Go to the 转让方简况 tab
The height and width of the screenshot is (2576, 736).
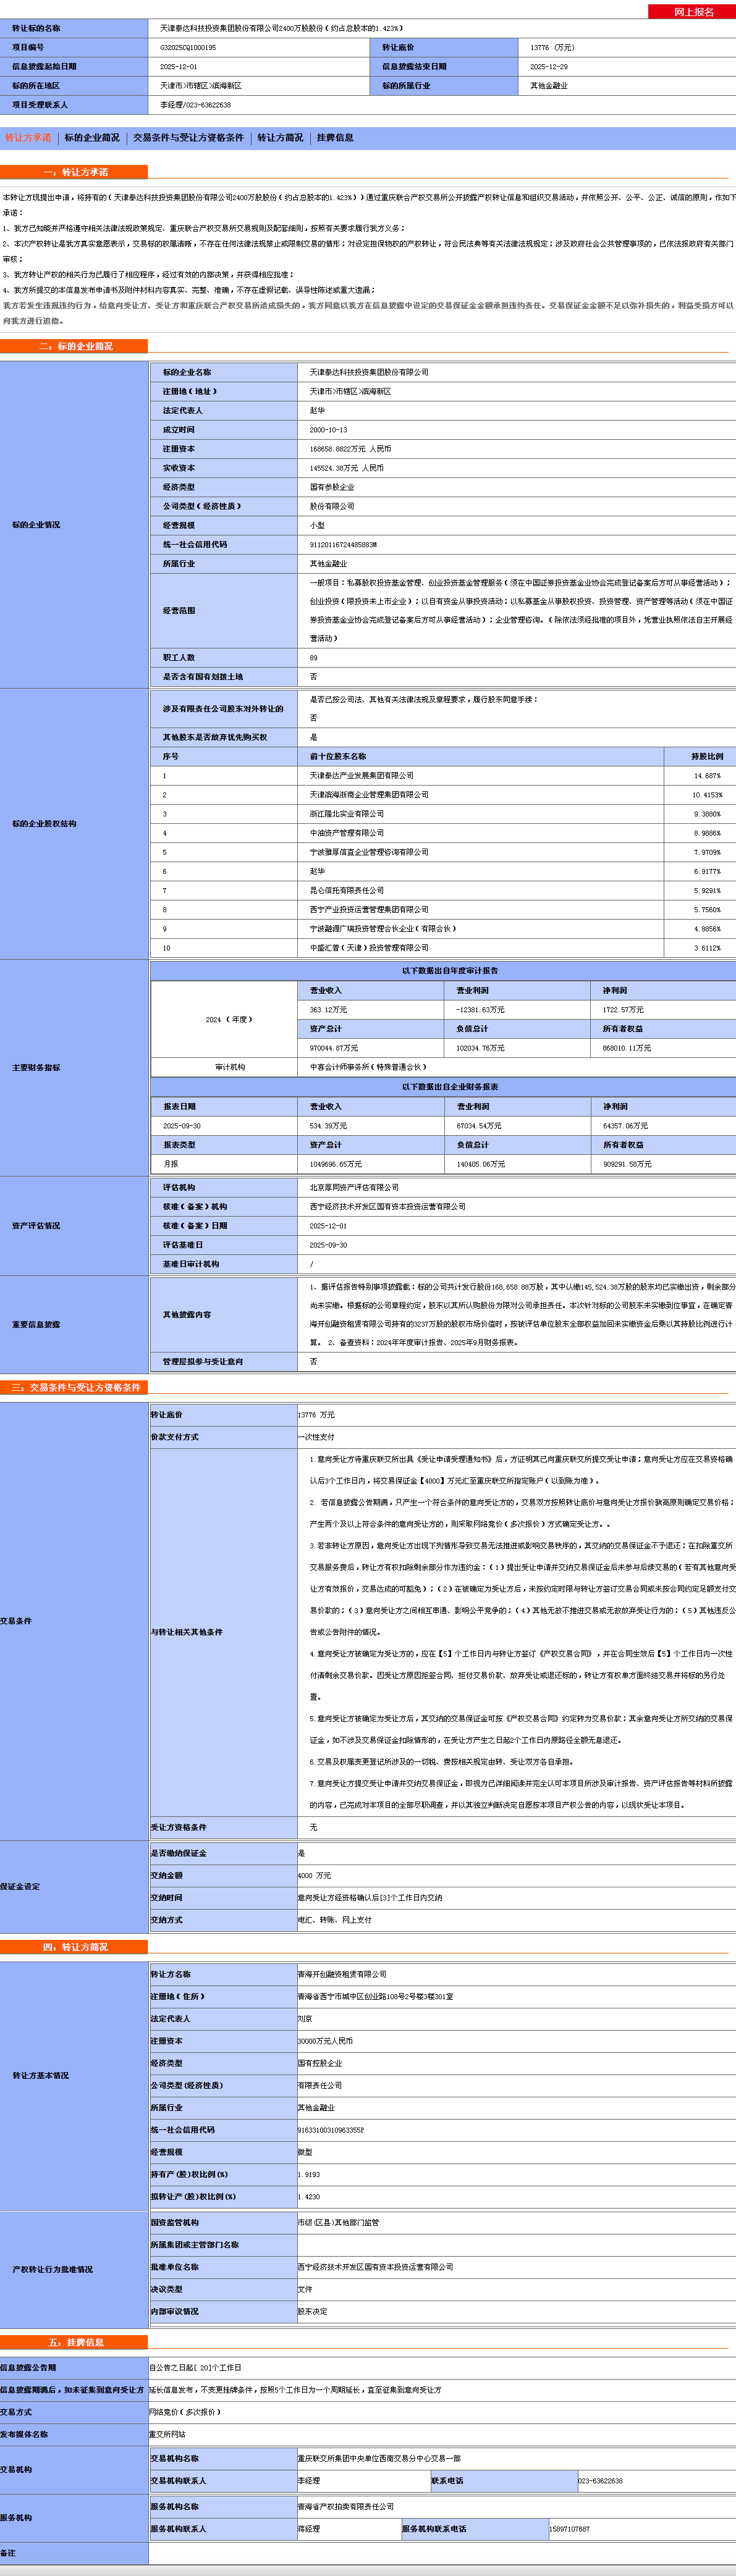click(x=280, y=138)
